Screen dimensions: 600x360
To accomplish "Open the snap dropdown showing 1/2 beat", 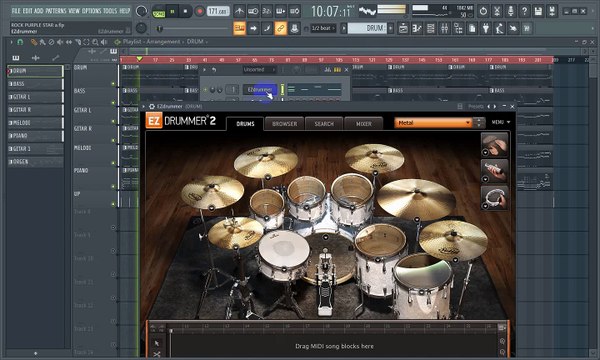I will pyautogui.click(x=323, y=28).
